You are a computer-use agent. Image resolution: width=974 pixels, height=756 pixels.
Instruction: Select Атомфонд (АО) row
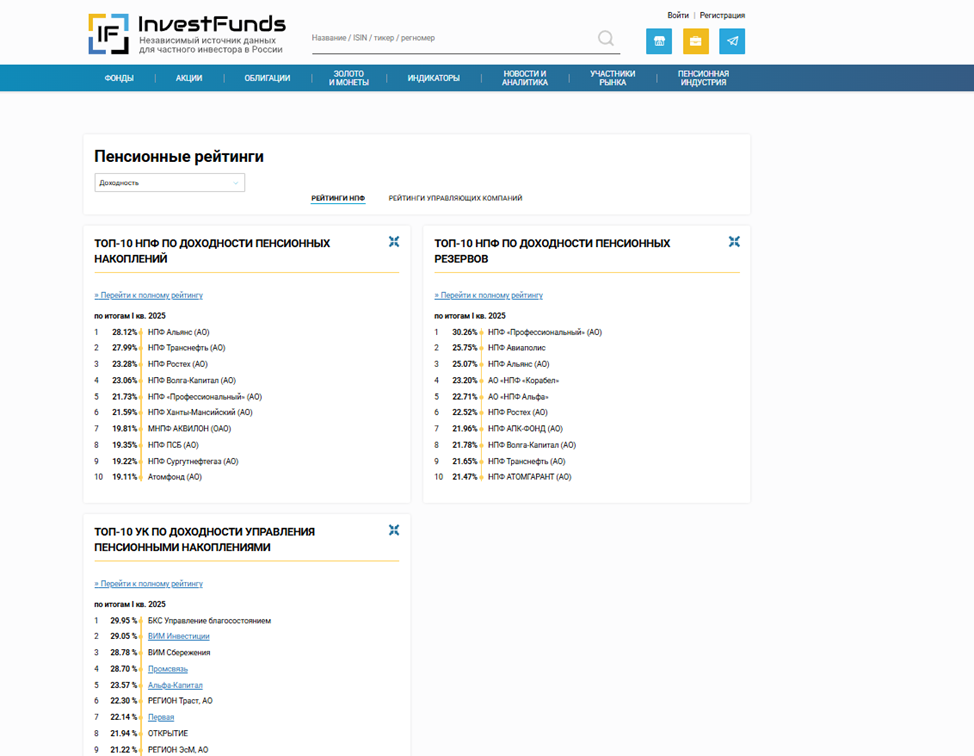[x=175, y=477]
